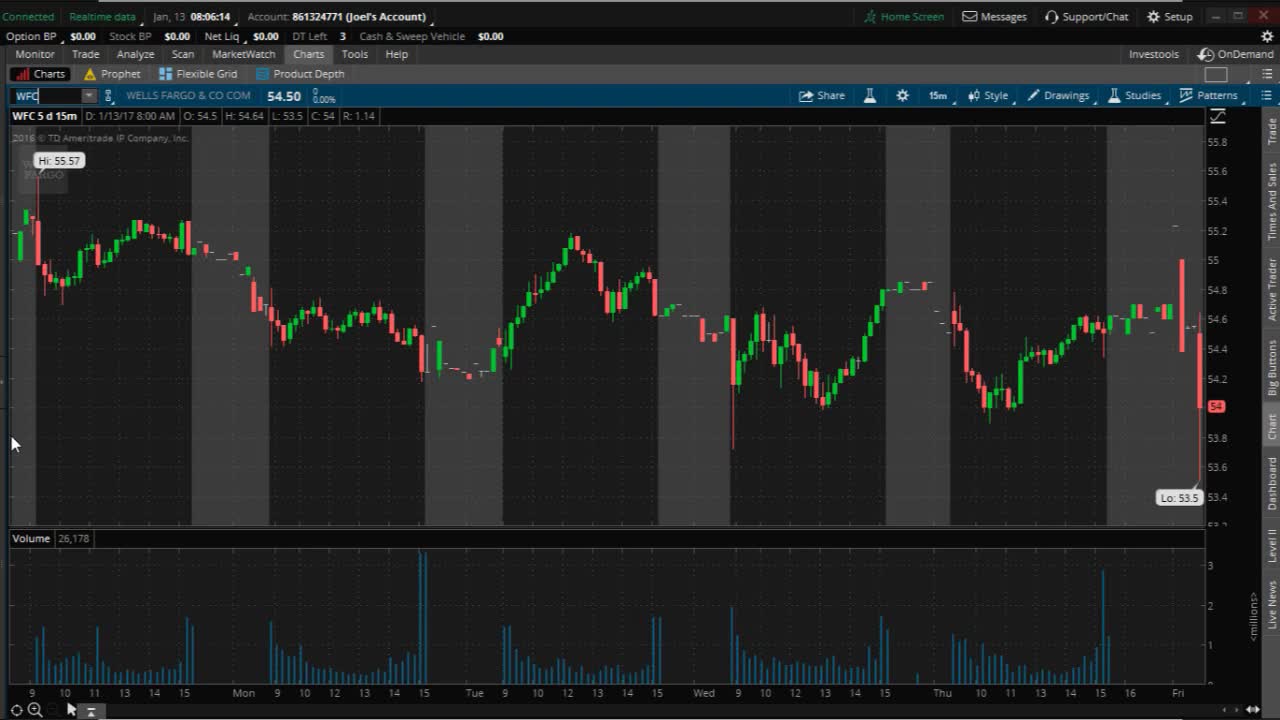Click the WFC symbol input field

coord(46,96)
